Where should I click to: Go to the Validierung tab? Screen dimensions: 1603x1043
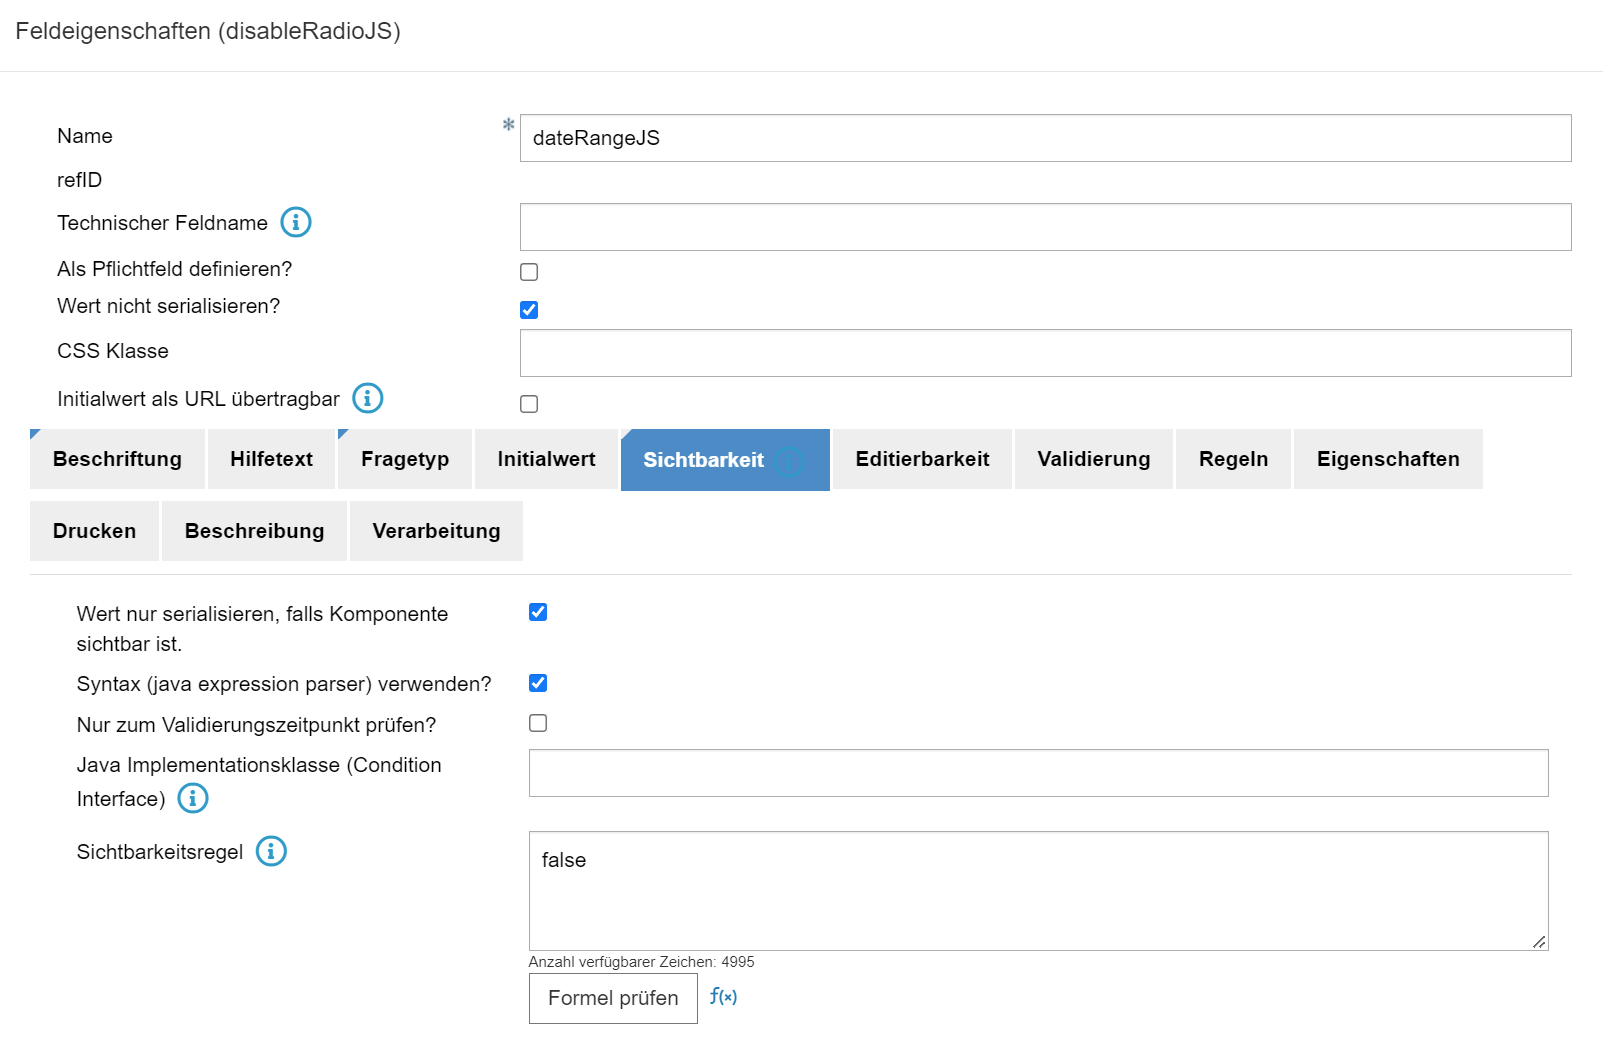coord(1093,459)
